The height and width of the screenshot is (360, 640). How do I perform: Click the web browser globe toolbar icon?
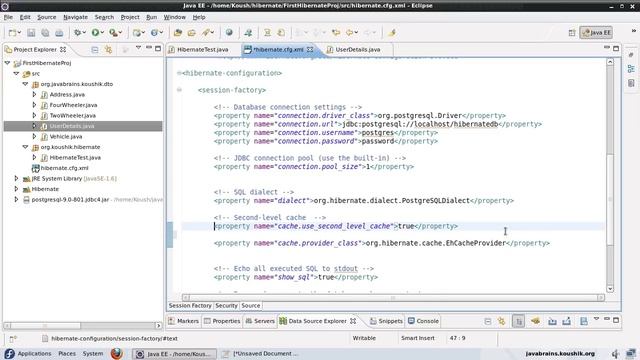tap(229, 33)
